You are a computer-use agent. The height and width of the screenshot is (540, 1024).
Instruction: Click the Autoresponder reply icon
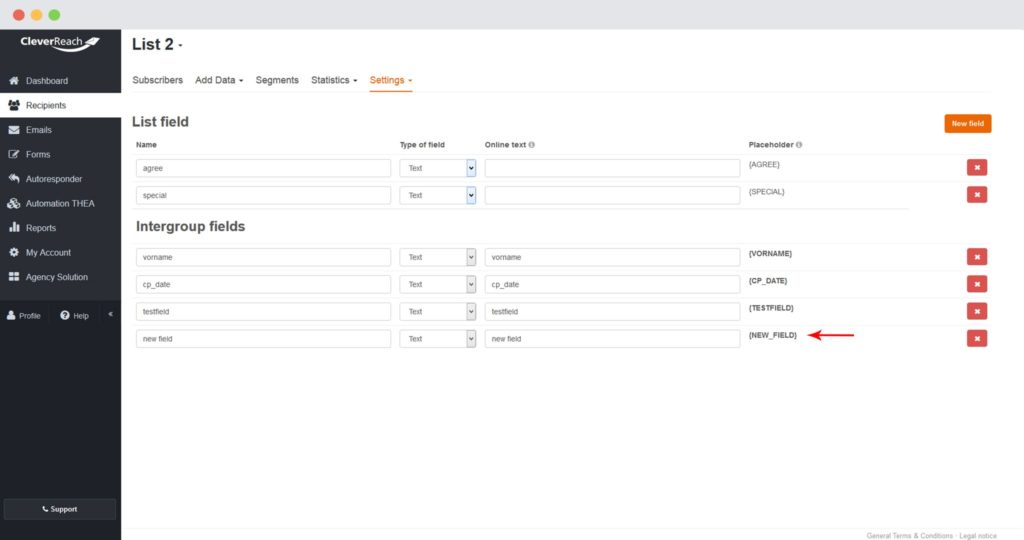(14, 179)
